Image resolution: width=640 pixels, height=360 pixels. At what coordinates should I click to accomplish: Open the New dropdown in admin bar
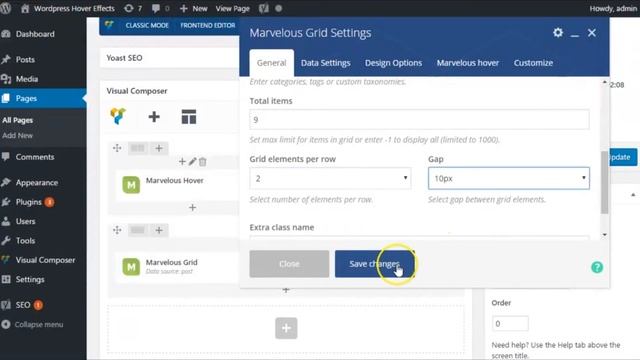(x=193, y=8)
